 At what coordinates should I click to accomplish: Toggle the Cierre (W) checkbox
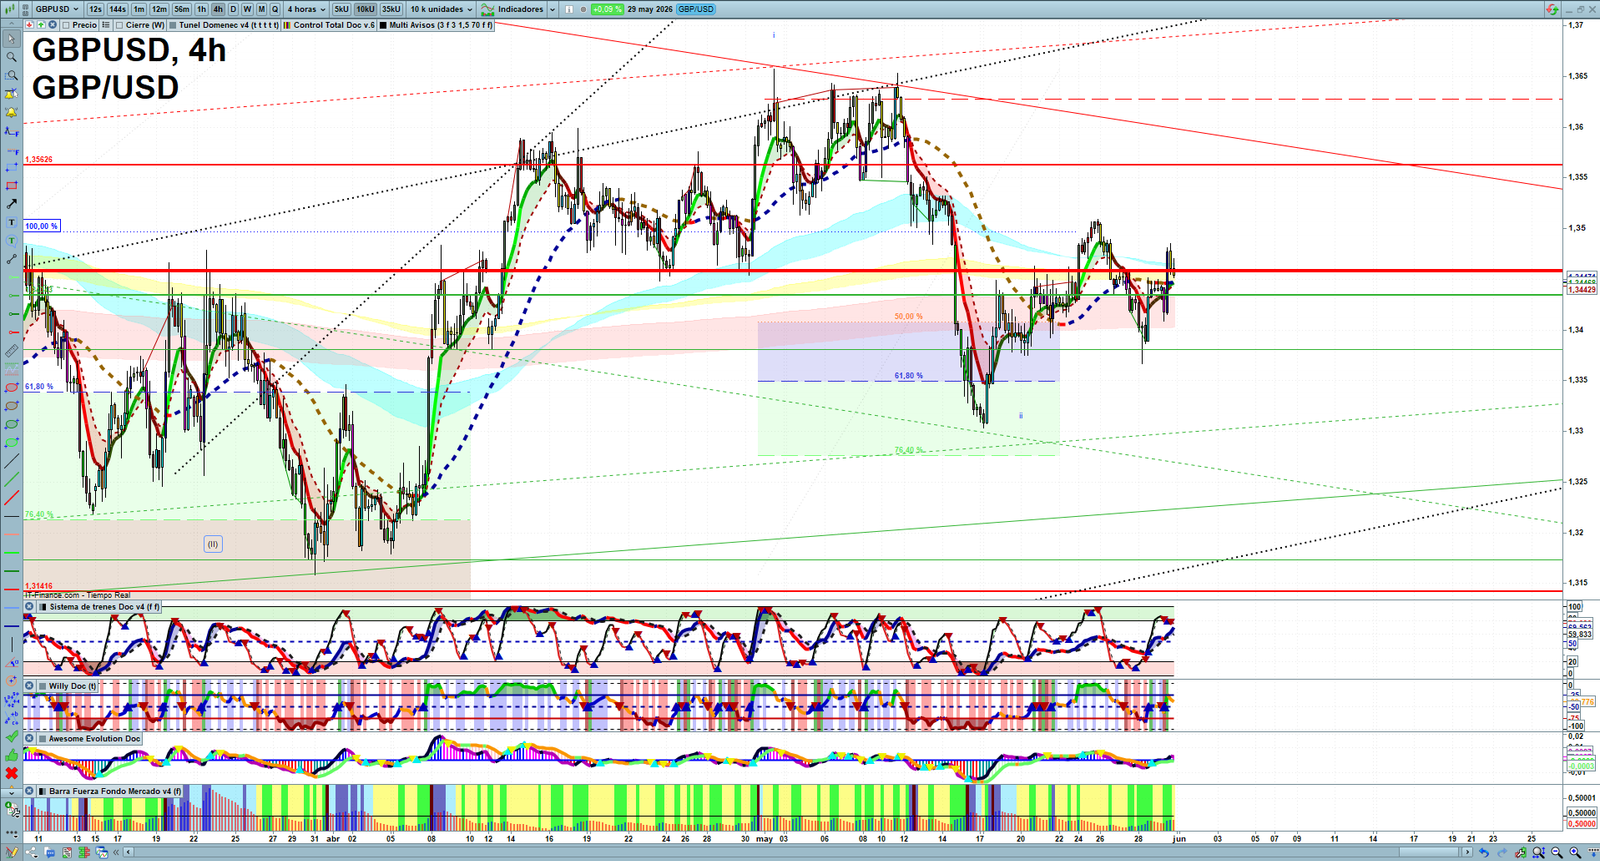coord(119,25)
